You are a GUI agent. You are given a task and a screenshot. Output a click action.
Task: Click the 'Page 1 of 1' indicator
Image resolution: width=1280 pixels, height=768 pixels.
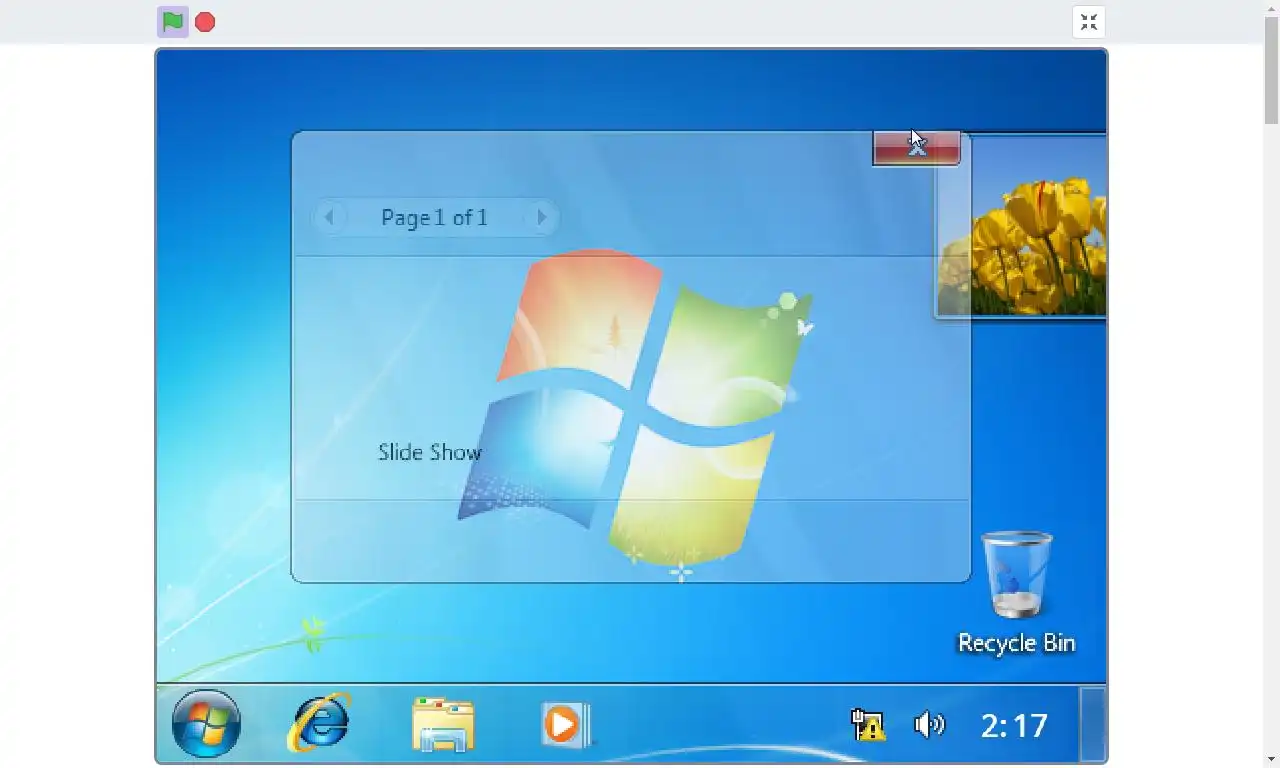[434, 217]
